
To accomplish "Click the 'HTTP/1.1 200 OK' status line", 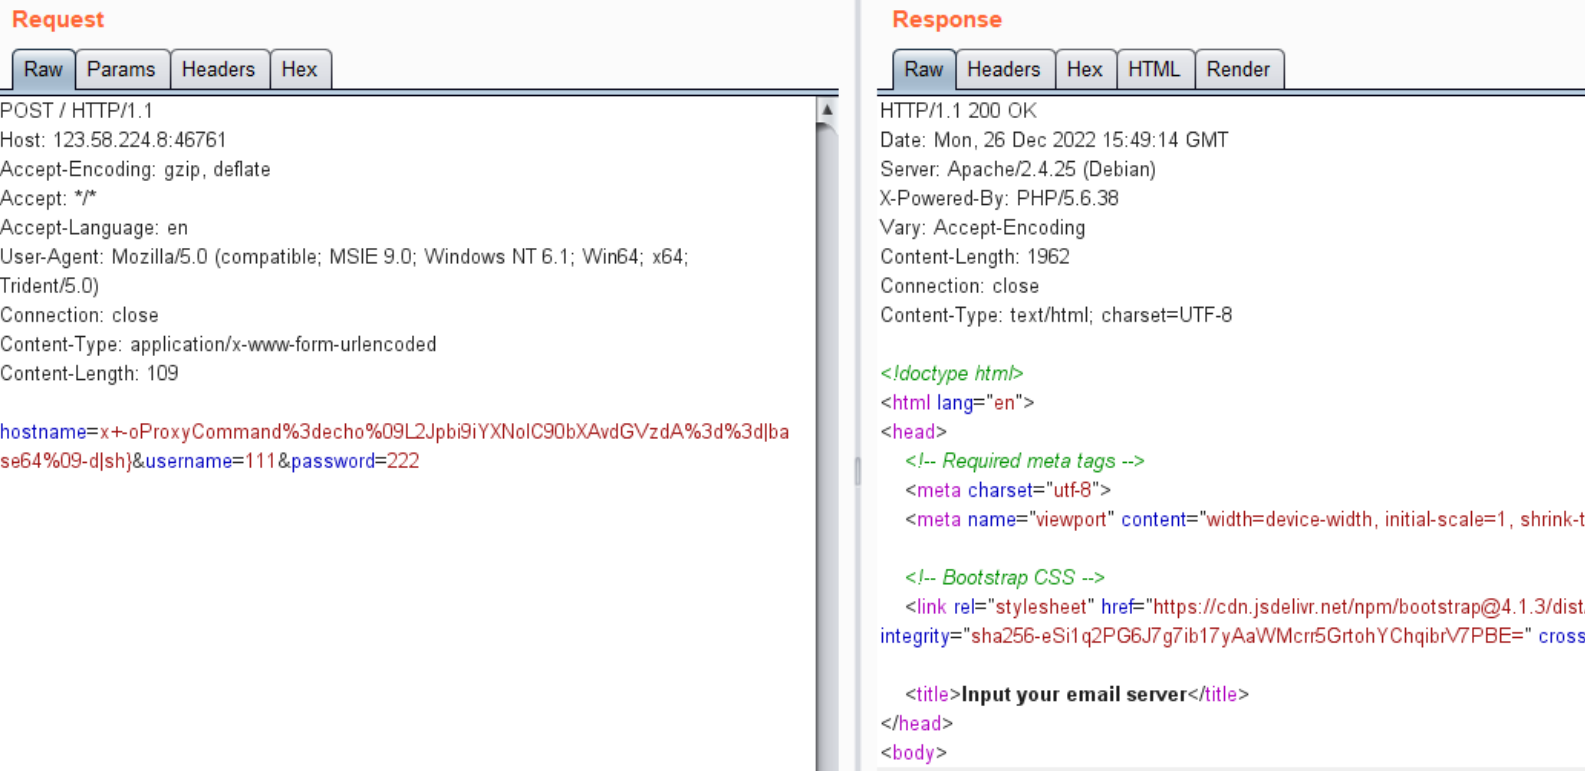I will 958,110.
